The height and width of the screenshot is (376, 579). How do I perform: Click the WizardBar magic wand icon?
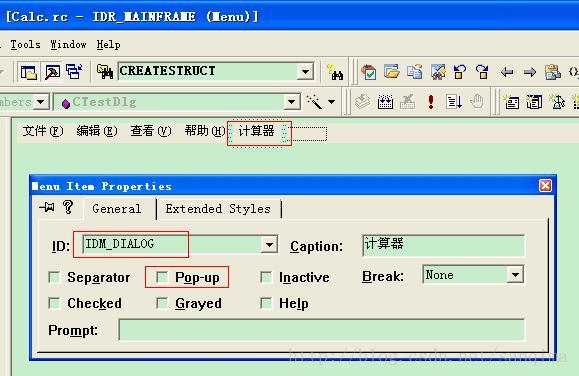(314, 102)
